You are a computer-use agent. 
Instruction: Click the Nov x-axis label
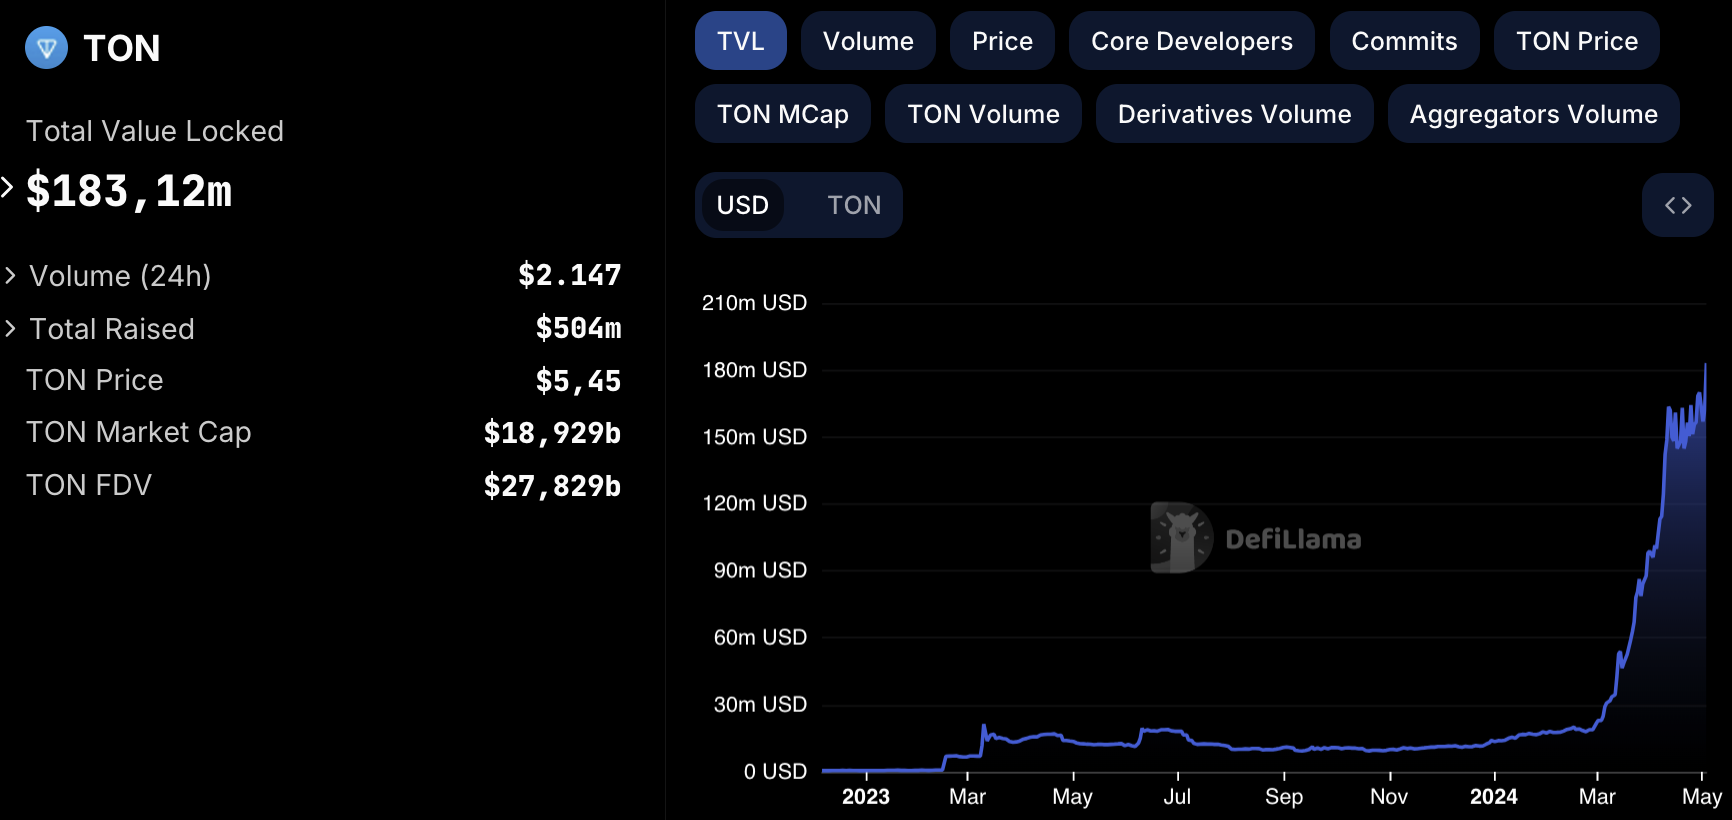coord(1388,797)
